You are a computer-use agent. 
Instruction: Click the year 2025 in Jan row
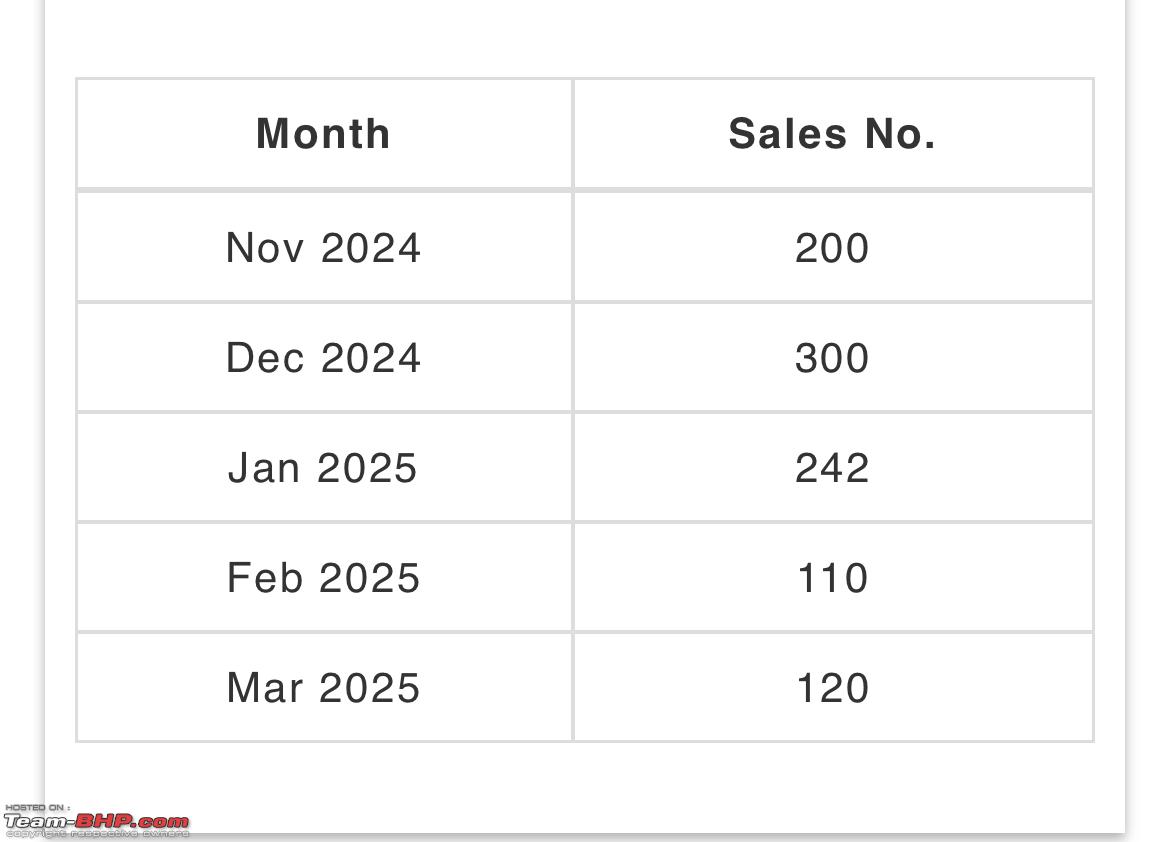pos(367,468)
